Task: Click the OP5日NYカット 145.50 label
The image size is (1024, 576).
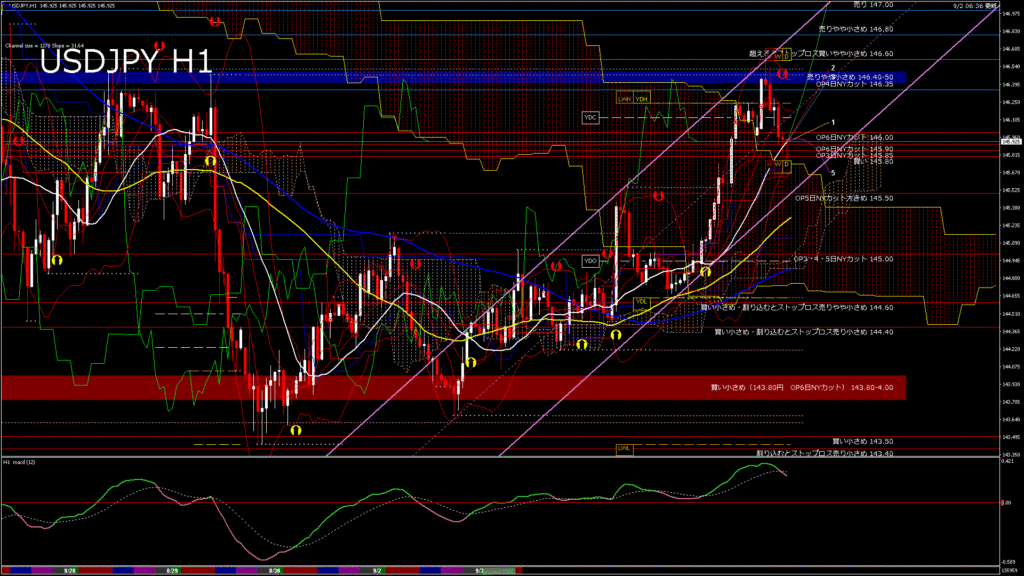Action: pos(843,198)
